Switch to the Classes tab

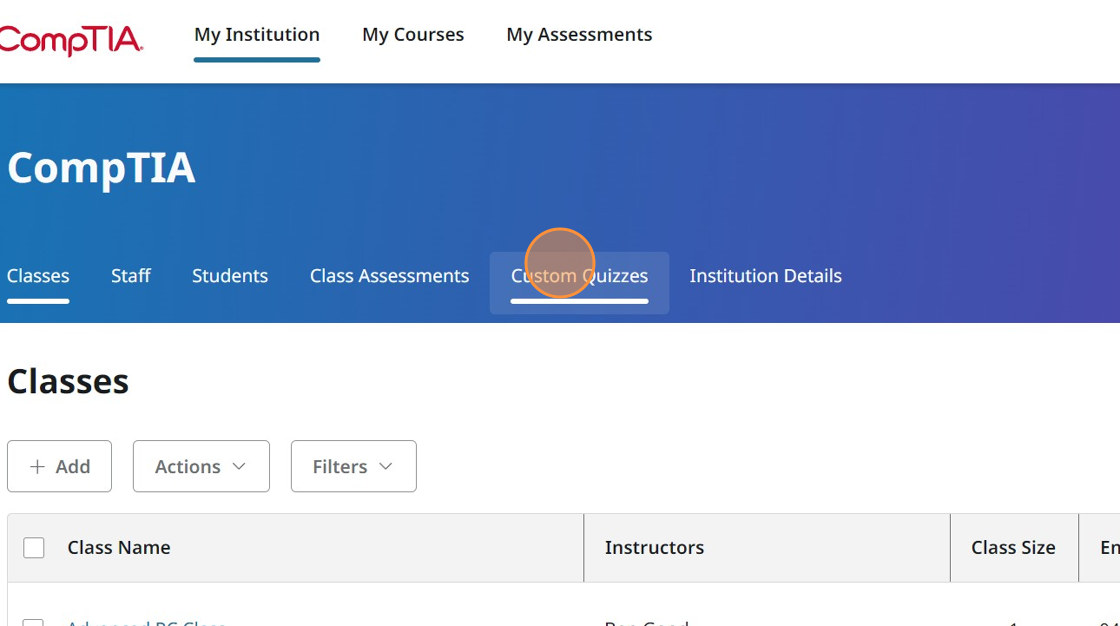38,276
